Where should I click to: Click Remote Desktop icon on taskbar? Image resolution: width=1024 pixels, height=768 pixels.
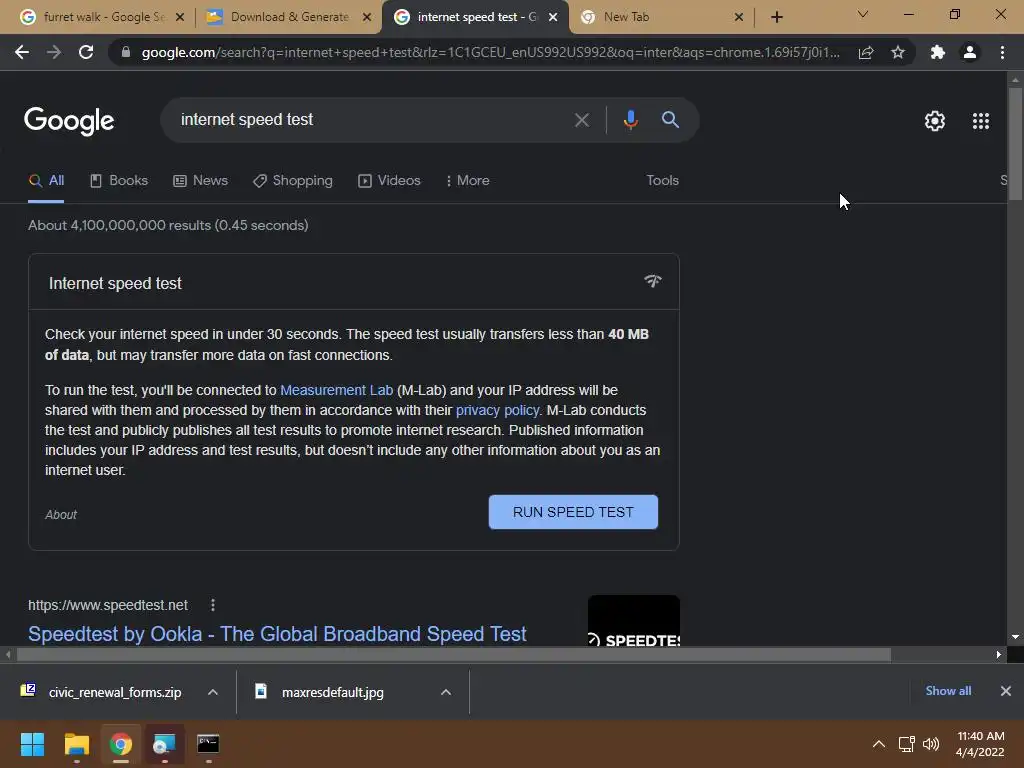pos(164,744)
